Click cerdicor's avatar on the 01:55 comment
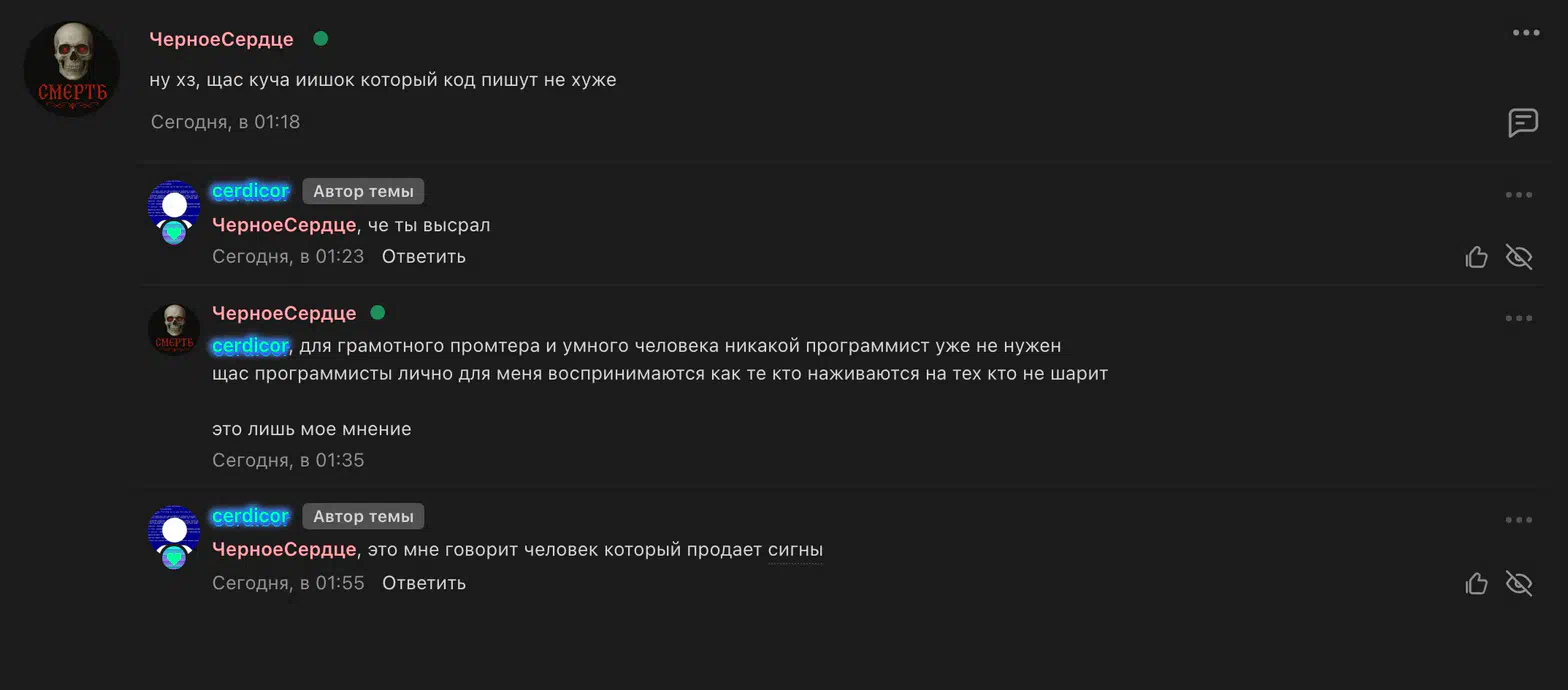 click(174, 537)
